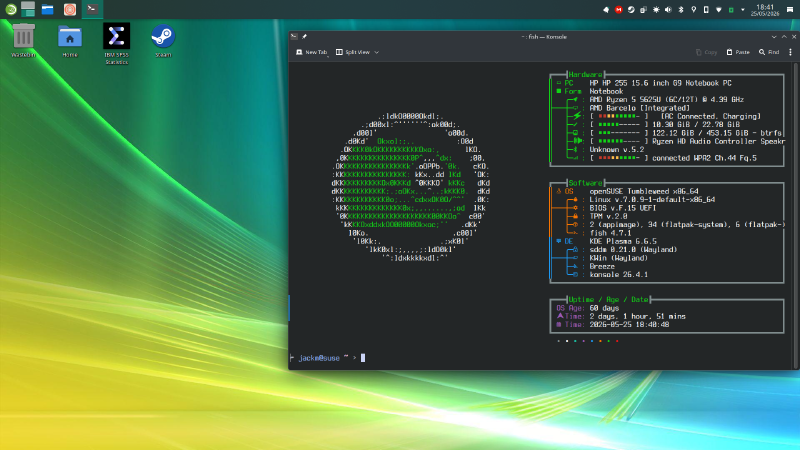Click 'AMD Barcelo [Integrated]' GPU line

click(x=640, y=108)
